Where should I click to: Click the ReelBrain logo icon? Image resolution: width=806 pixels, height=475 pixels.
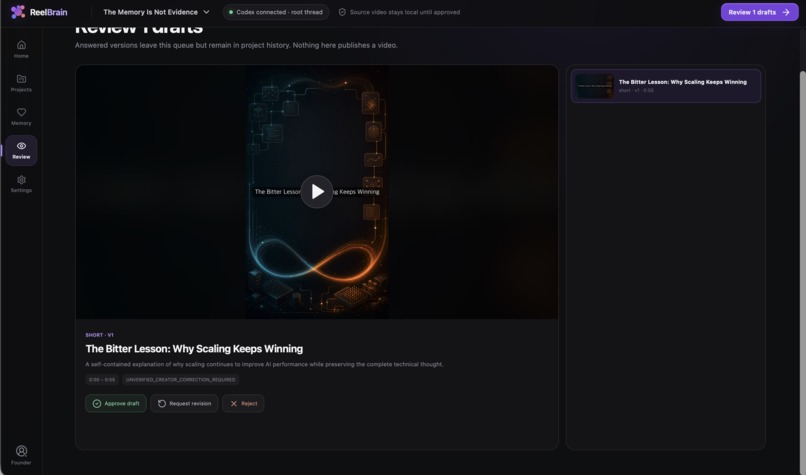tap(17, 12)
